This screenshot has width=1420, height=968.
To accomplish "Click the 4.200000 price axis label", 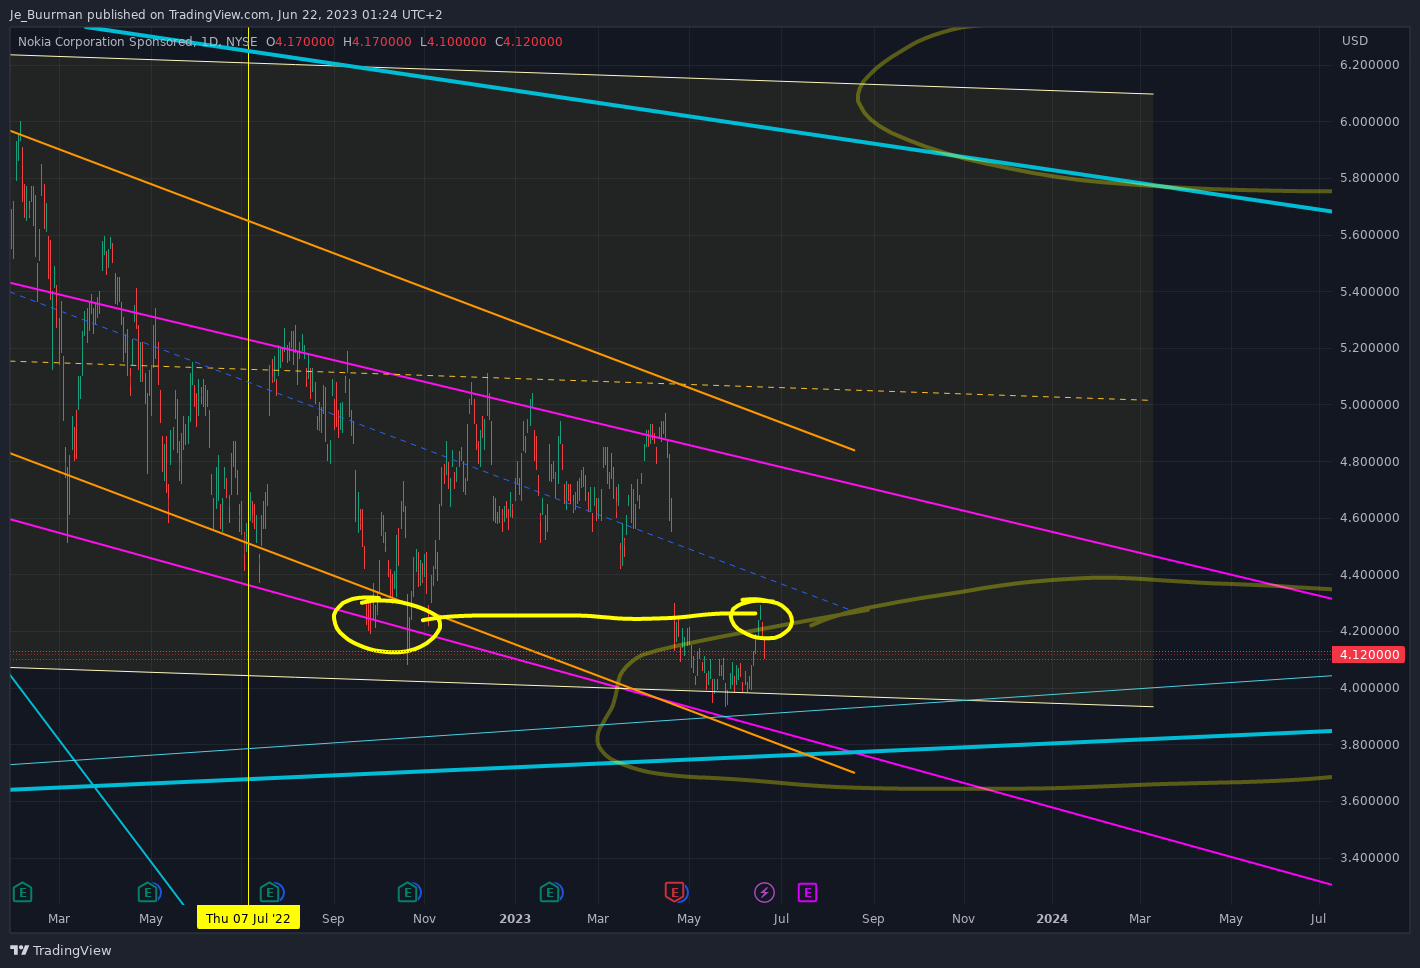I will coord(1369,631).
